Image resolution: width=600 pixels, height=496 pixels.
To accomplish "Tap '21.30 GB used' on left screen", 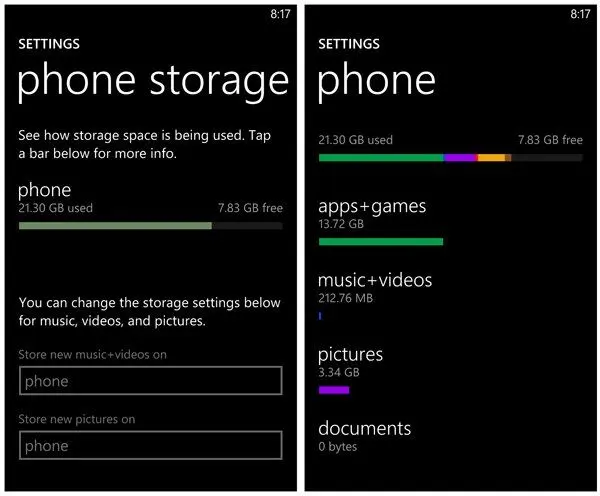I will 55,208.
